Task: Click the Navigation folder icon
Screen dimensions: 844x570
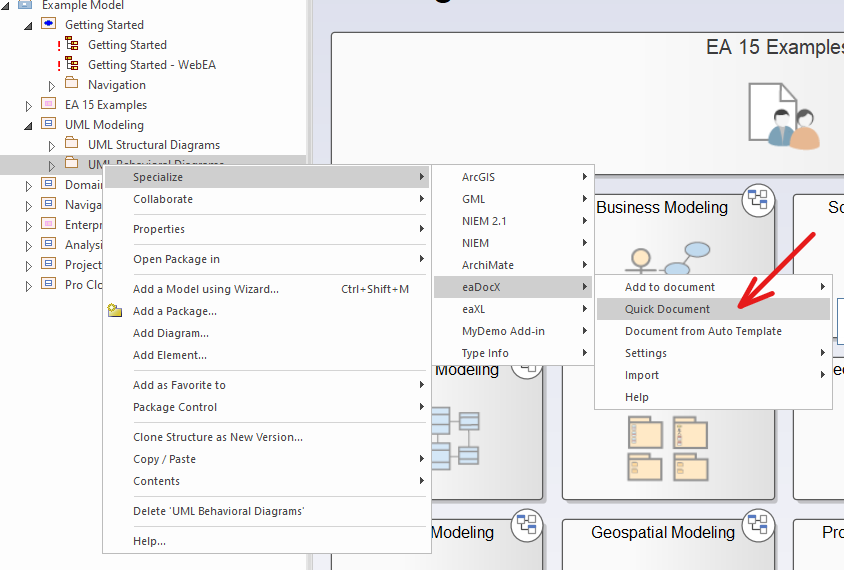Action: coord(72,83)
